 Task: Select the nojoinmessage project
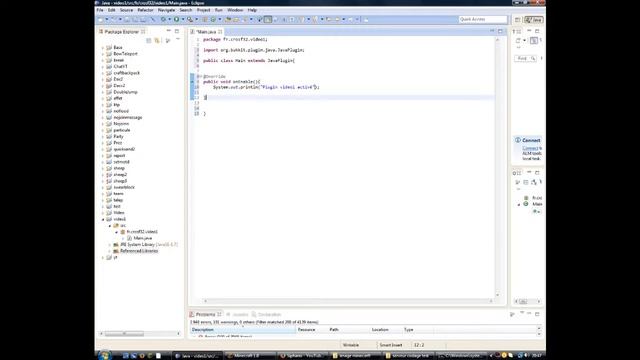128,117
